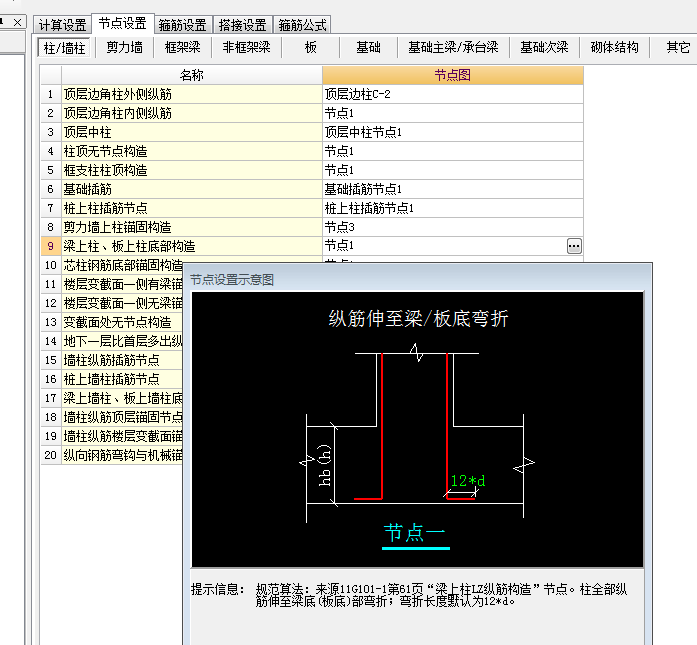Close the left panel with X icon
This screenshot has width=697, height=645.
(x=17, y=22)
